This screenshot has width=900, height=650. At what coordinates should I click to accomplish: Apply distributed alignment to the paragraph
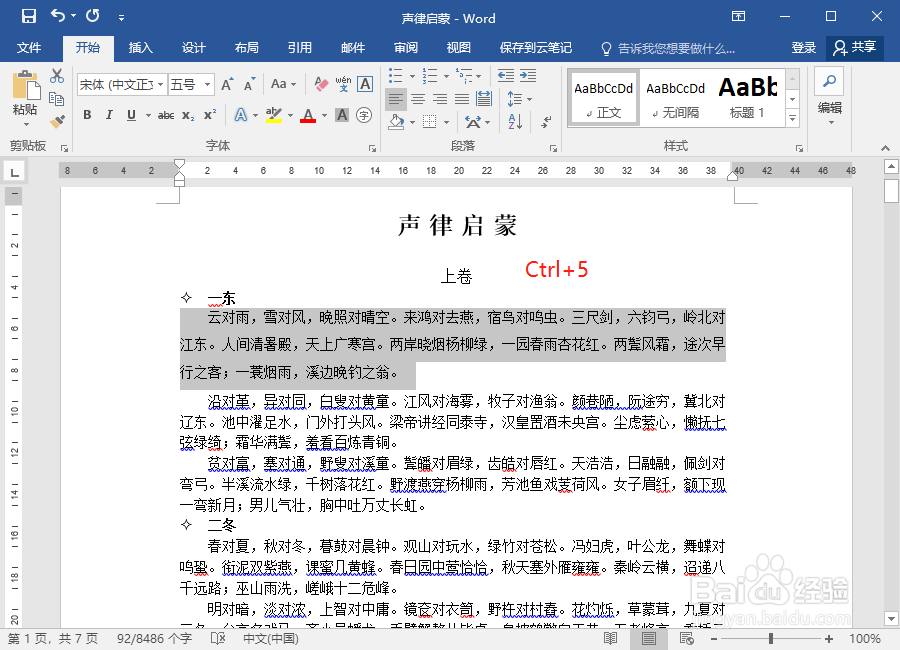tap(484, 99)
